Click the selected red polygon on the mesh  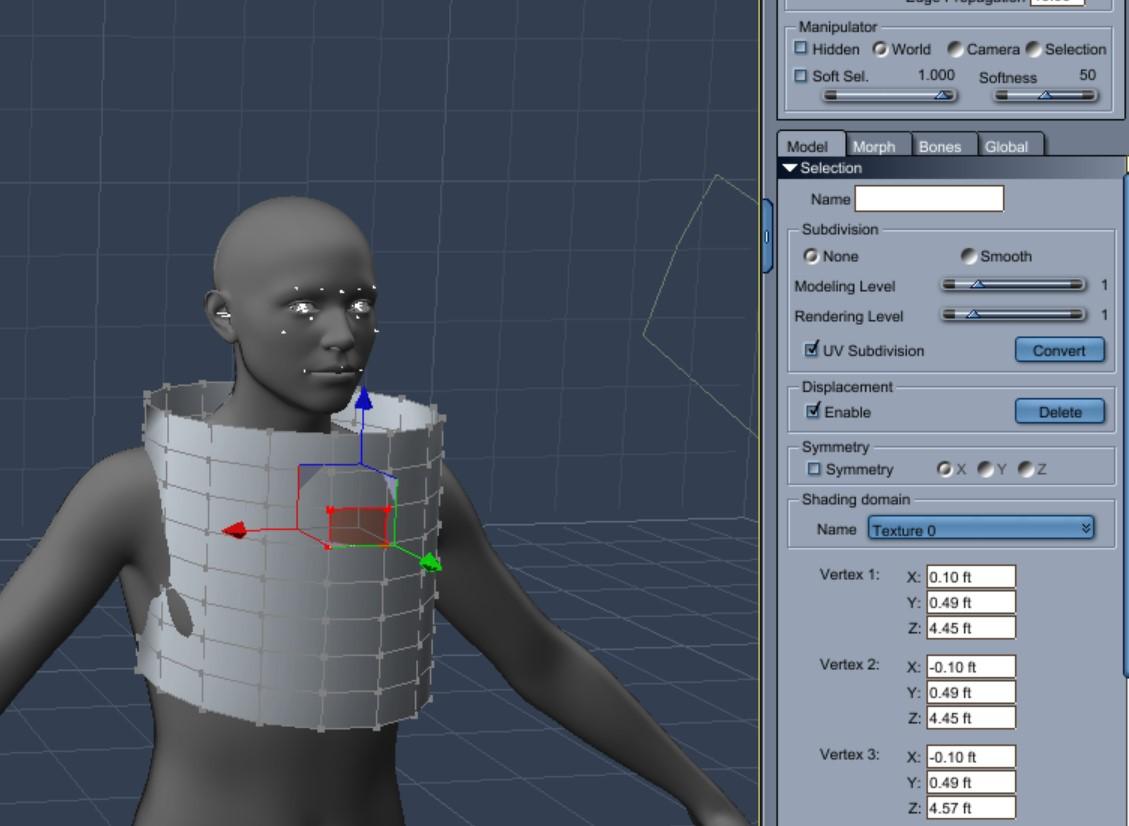tap(359, 526)
